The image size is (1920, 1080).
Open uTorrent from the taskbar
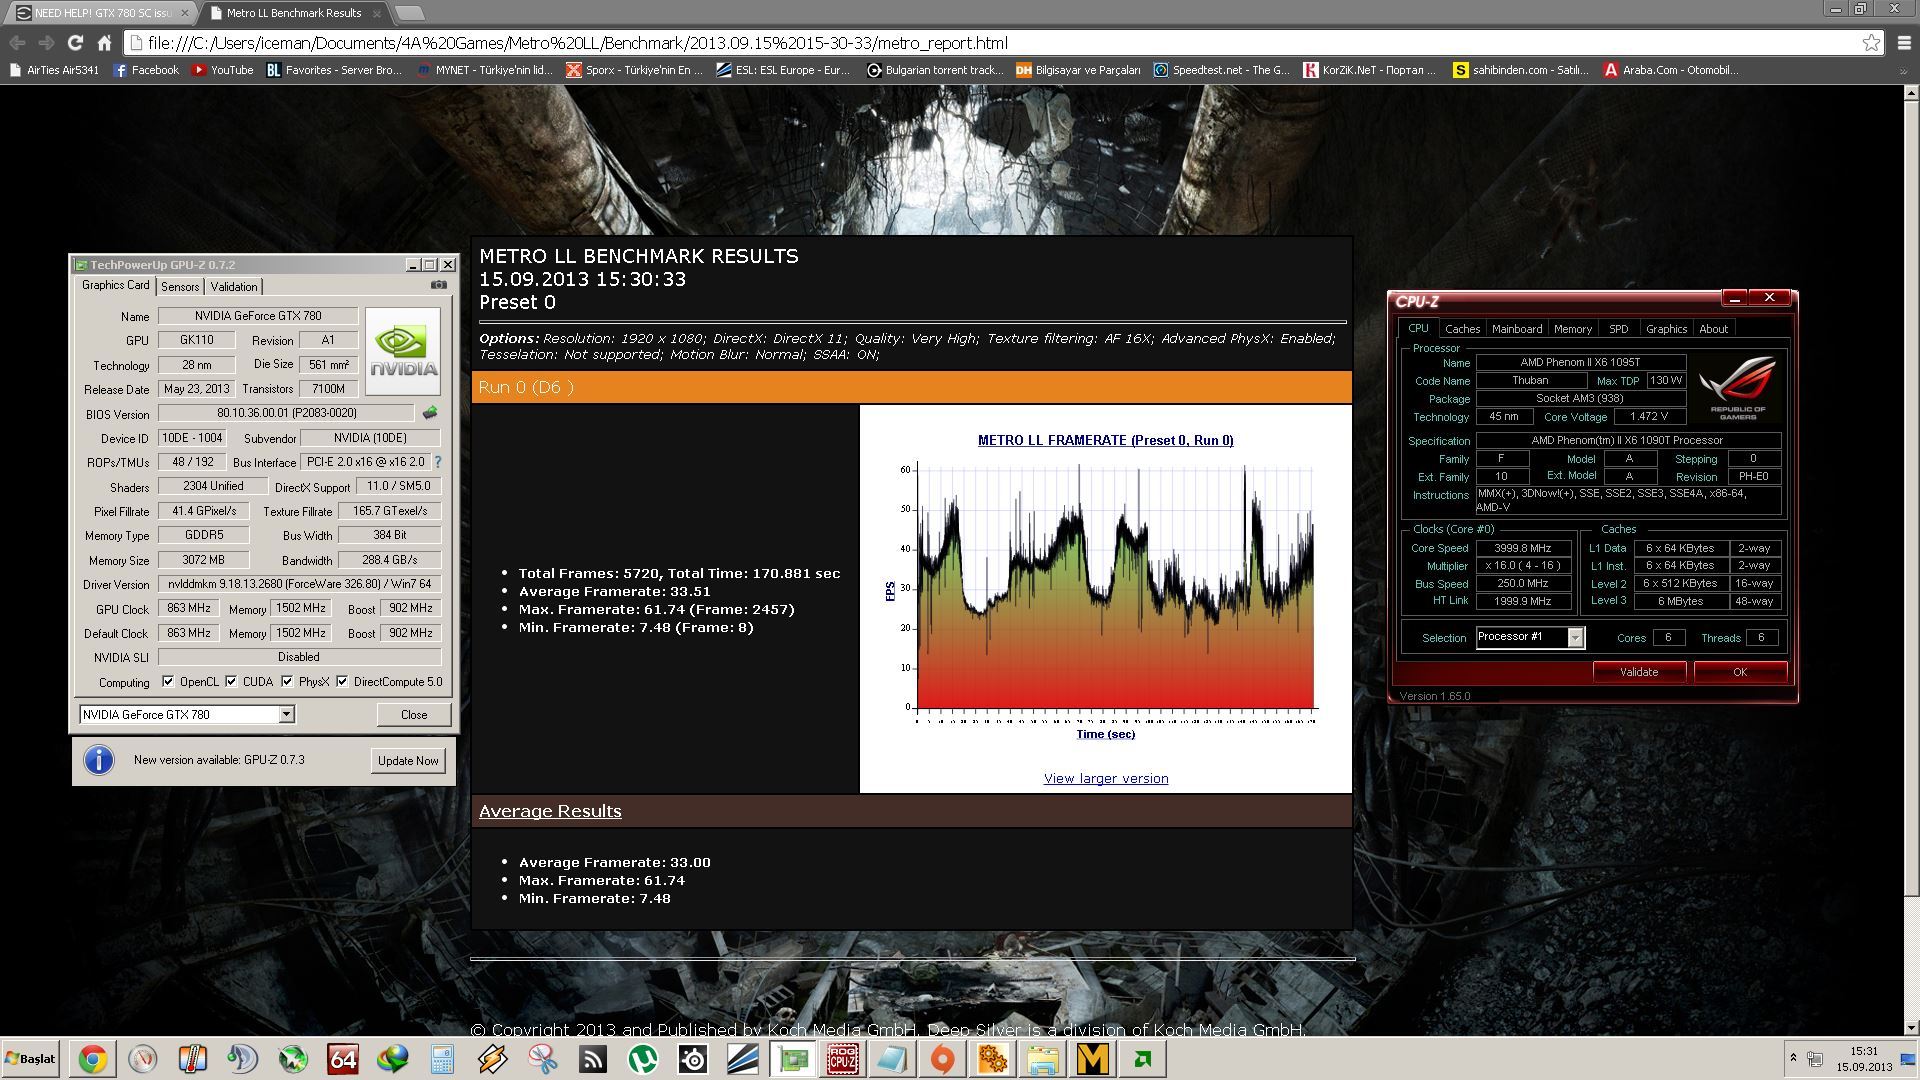[642, 1059]
